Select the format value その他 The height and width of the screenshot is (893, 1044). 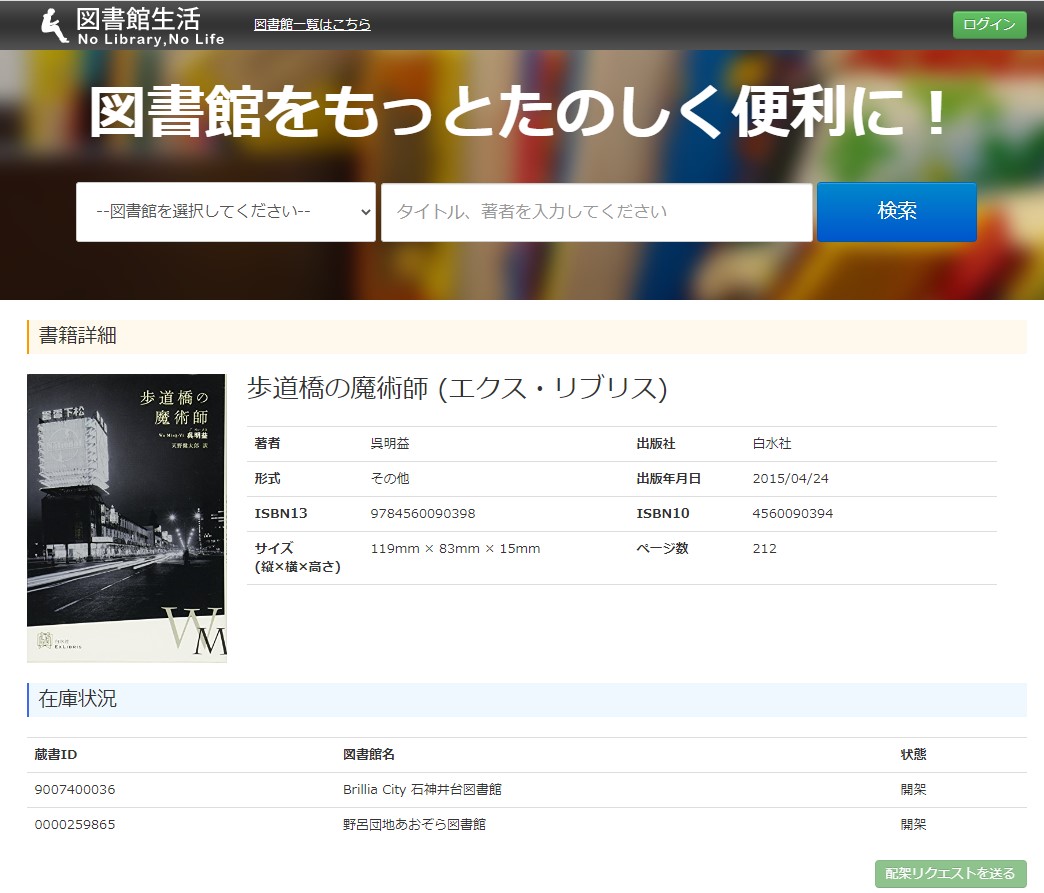tap(390, 479)
